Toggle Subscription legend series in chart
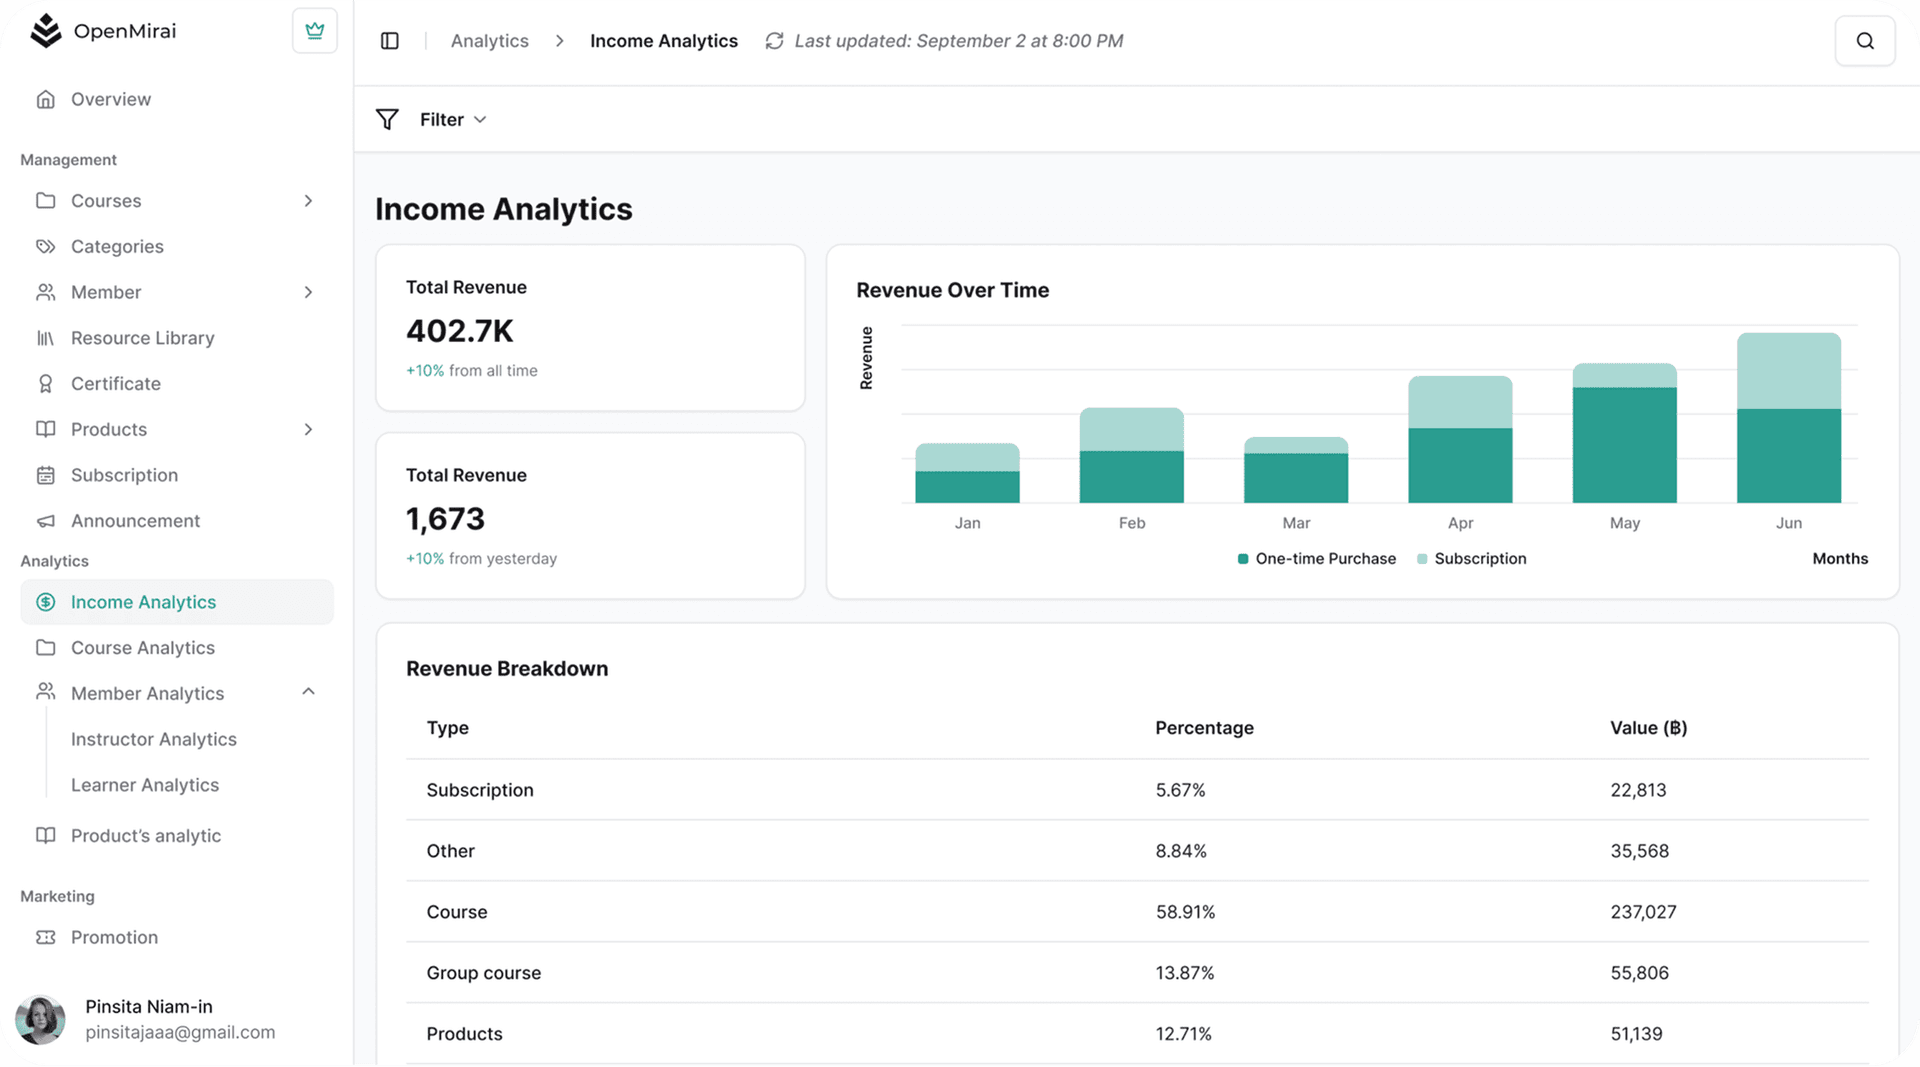The image size is (1920, 1067). point(1471,559)
